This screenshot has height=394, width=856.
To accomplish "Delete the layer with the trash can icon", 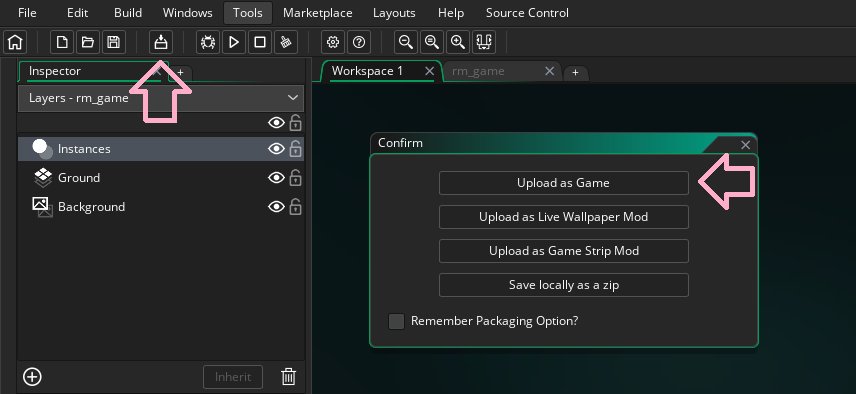I will [288, 377].
